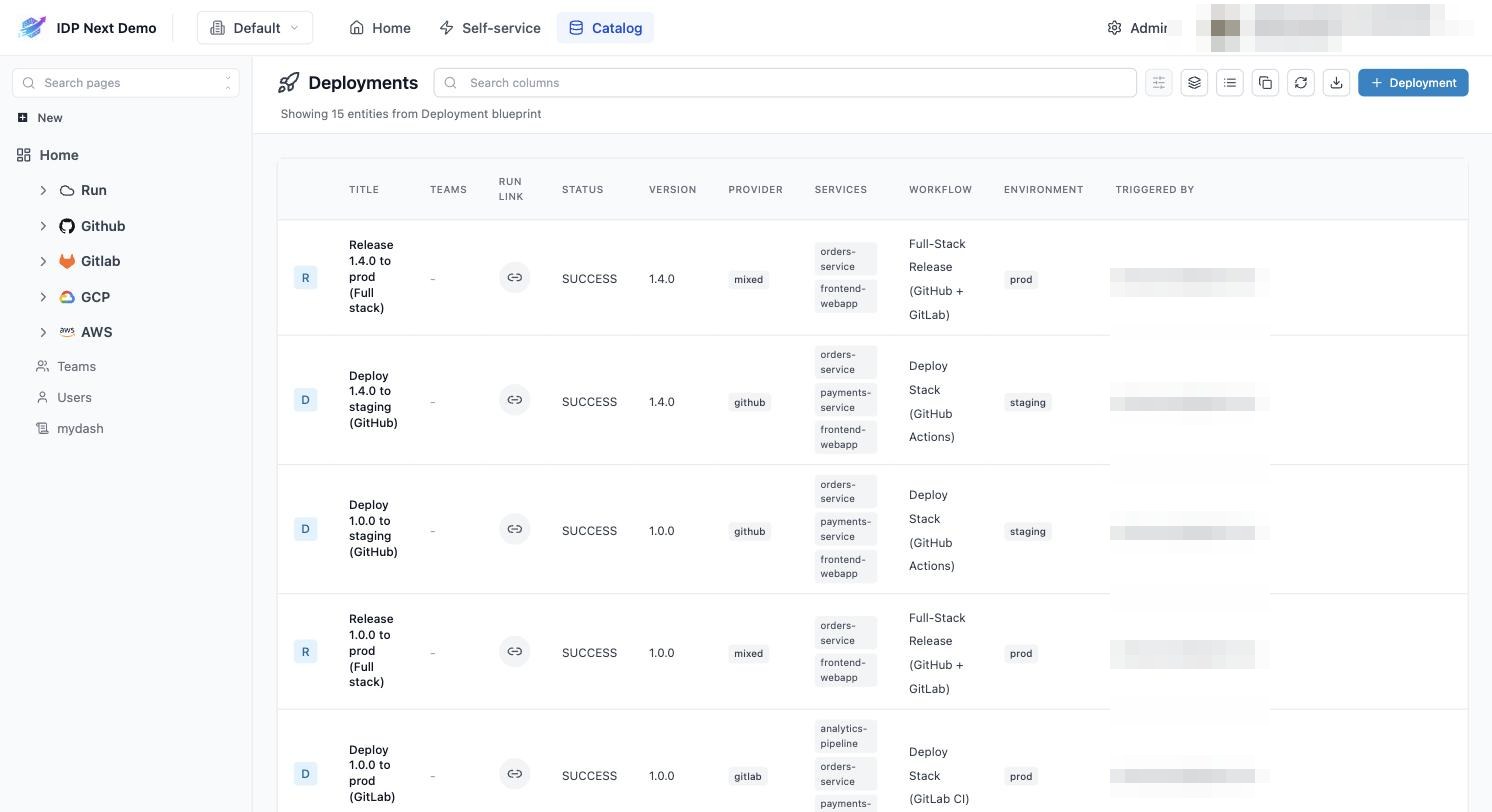
Task: Click the D avatar of Deploy 1.4.0 row
Action: click(305, 400)
